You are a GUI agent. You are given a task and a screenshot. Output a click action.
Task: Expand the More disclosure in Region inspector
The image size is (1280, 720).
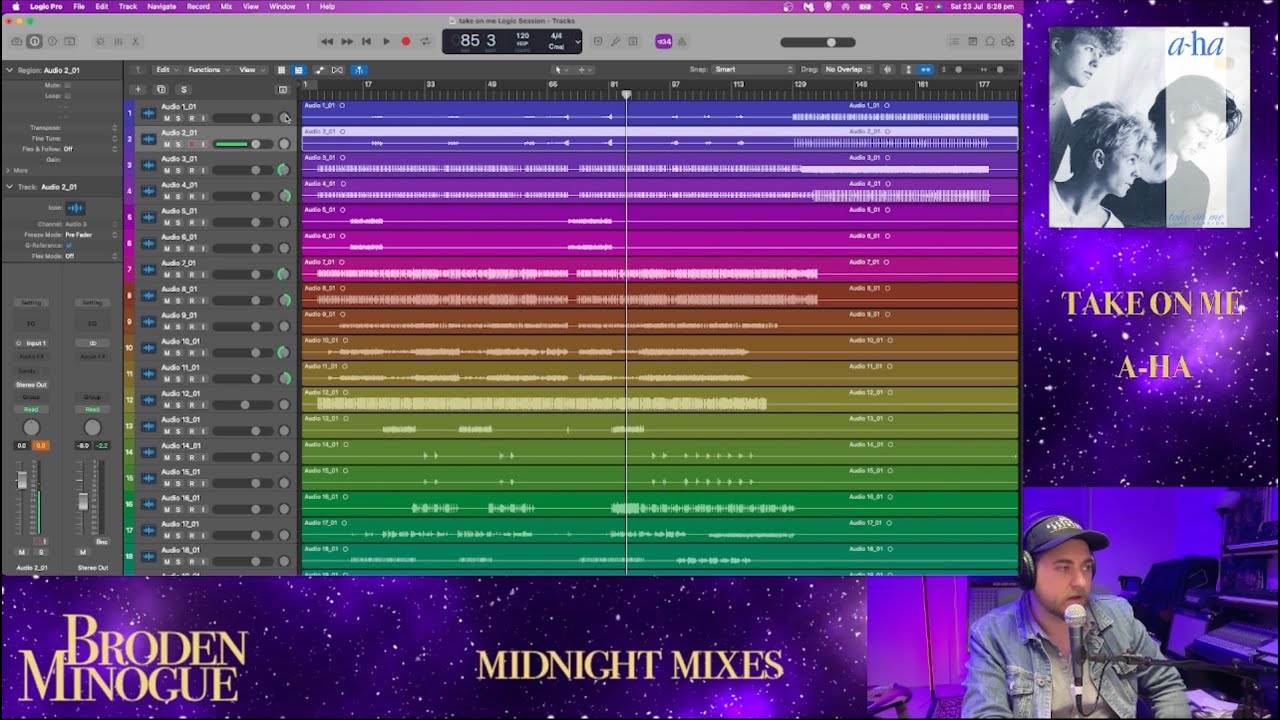(x=9, y=170)
